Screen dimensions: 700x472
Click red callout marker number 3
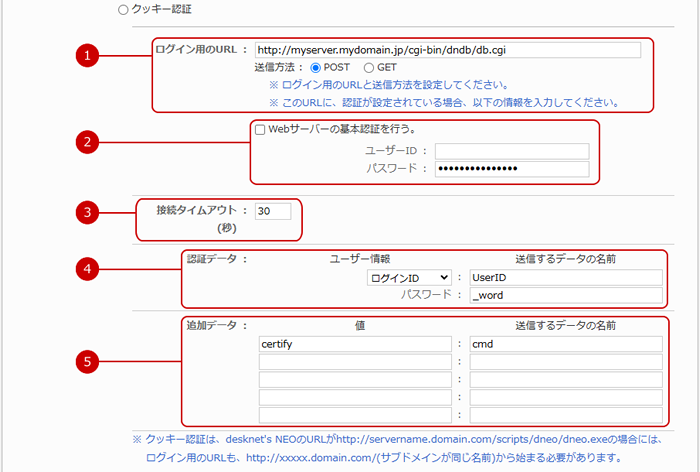(89, 212)
